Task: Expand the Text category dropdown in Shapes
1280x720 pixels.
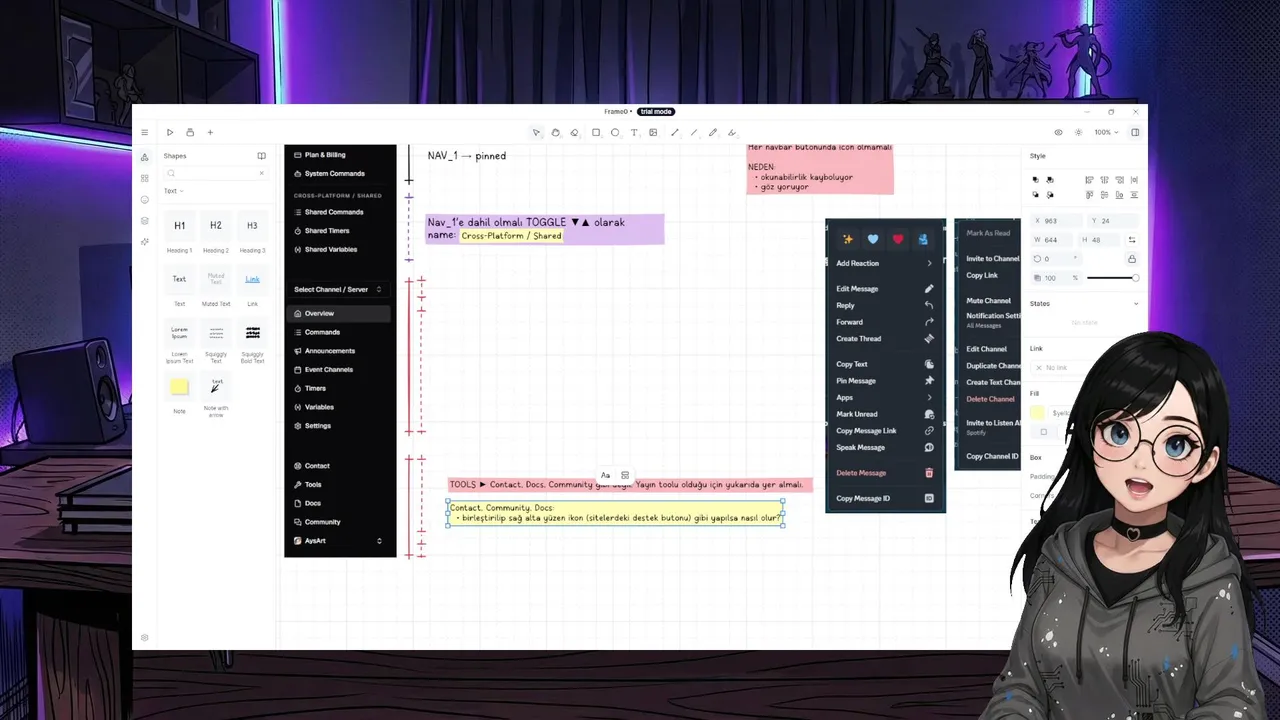Action: click(174, 191)
